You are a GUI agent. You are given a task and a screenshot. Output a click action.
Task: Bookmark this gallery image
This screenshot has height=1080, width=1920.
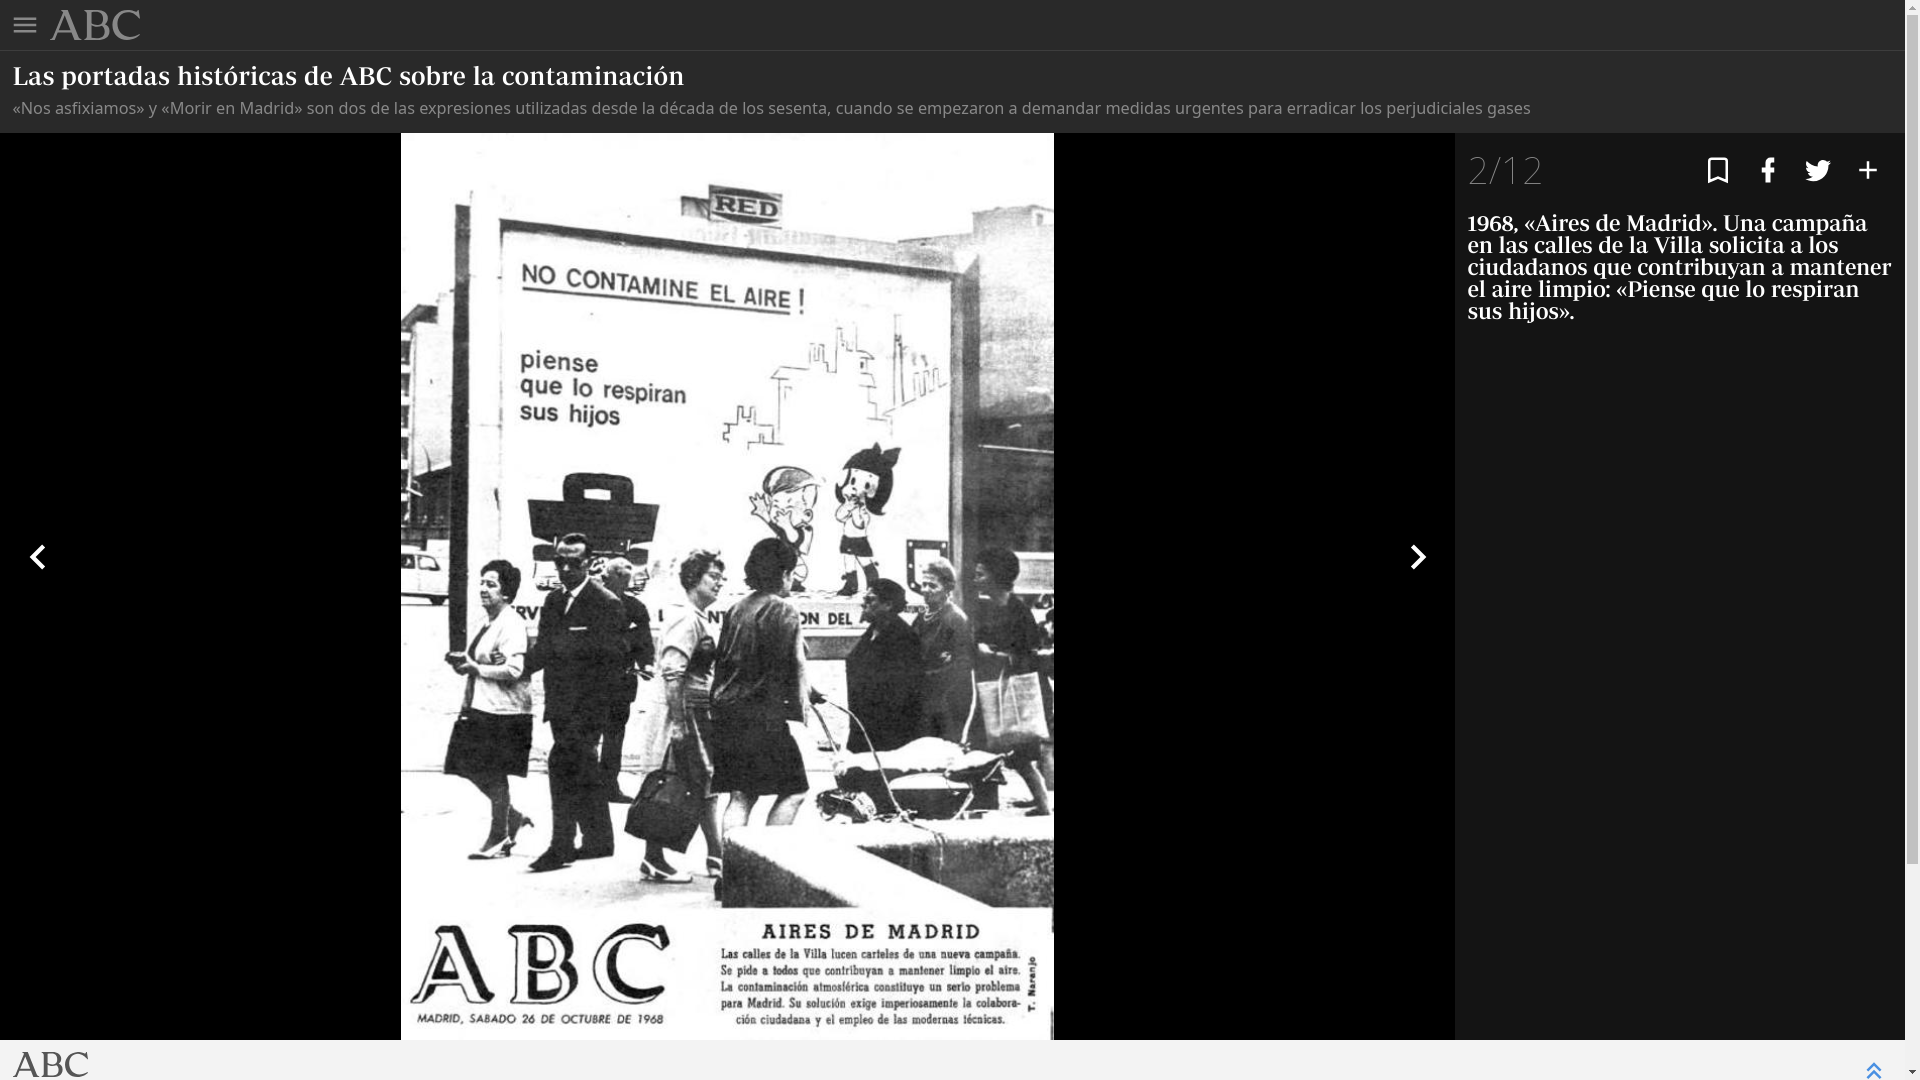point(1717,170)
